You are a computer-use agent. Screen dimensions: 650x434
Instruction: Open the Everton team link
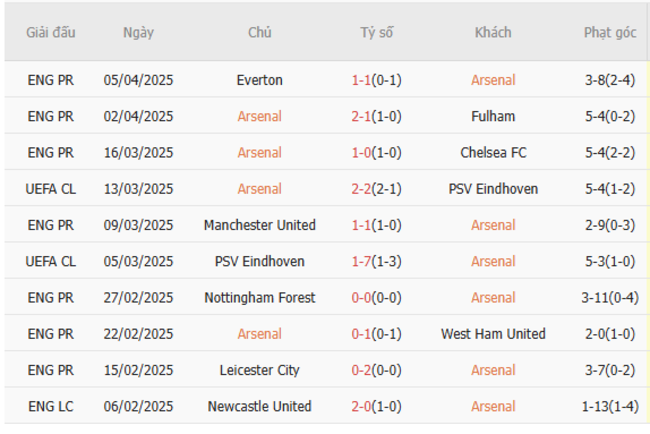[260, 80]
